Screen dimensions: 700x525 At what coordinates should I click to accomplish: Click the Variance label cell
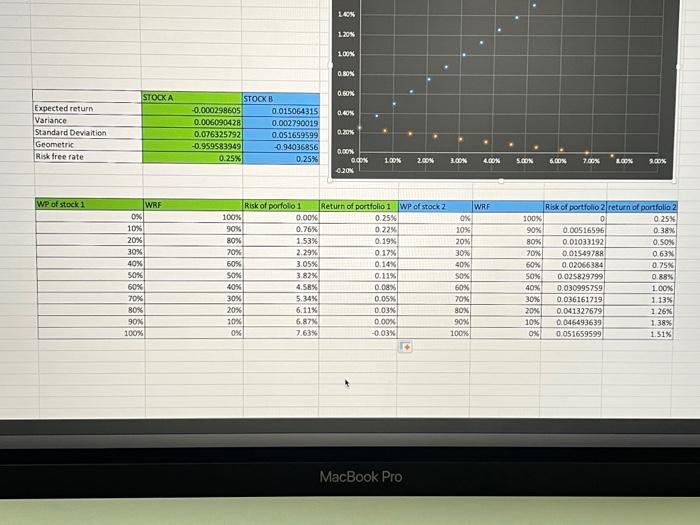click(87, 121)
